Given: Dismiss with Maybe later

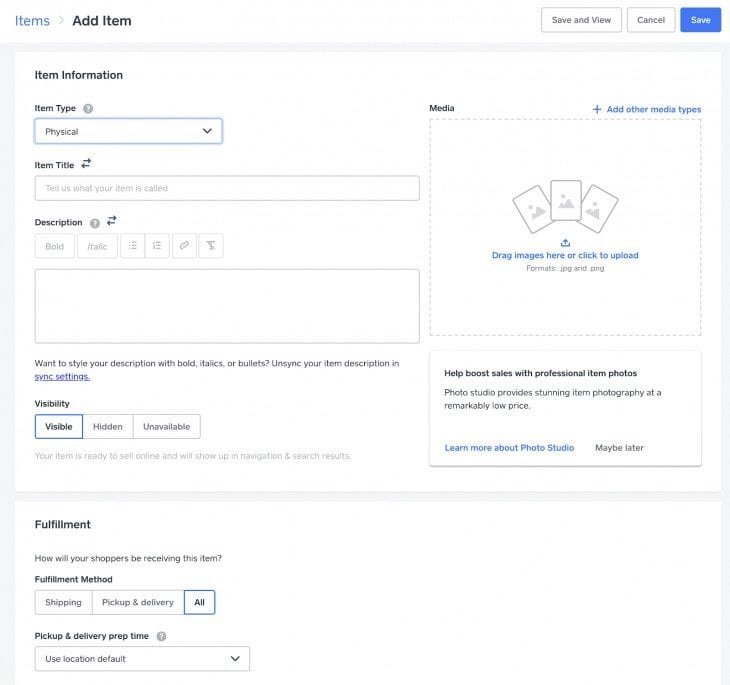Looking at the screenshot, I should pos(619,448).
